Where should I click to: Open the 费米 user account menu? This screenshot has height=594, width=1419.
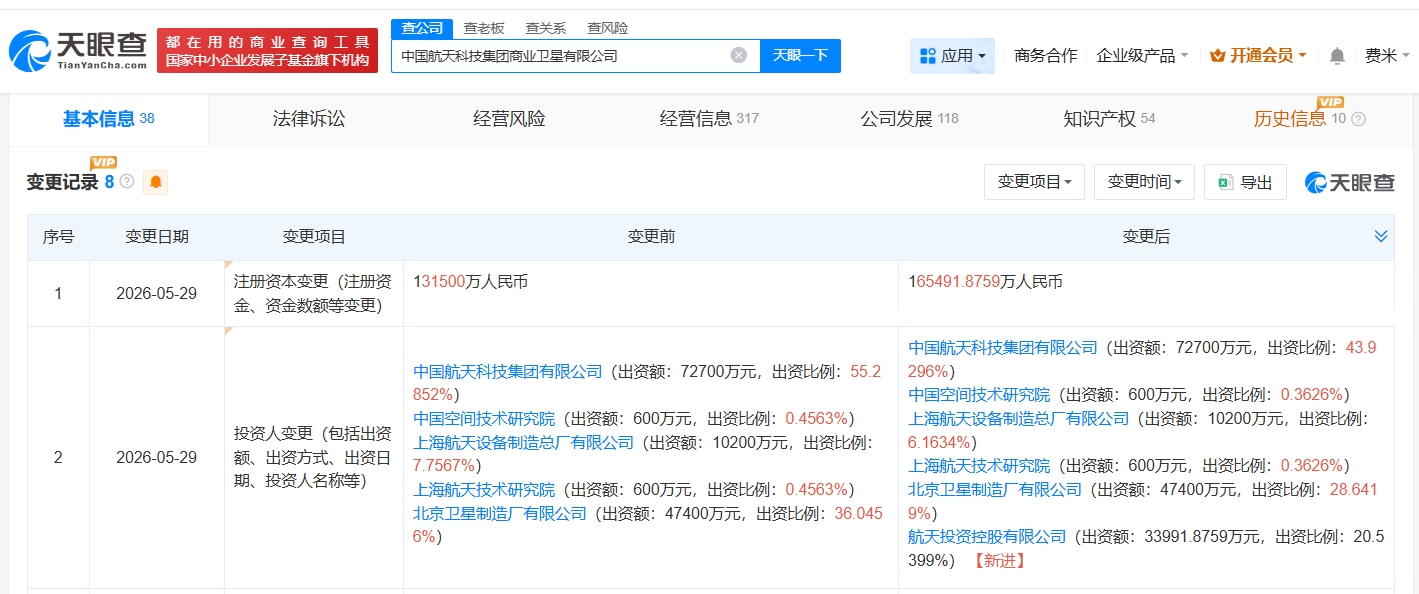(x=1386, y=56)
